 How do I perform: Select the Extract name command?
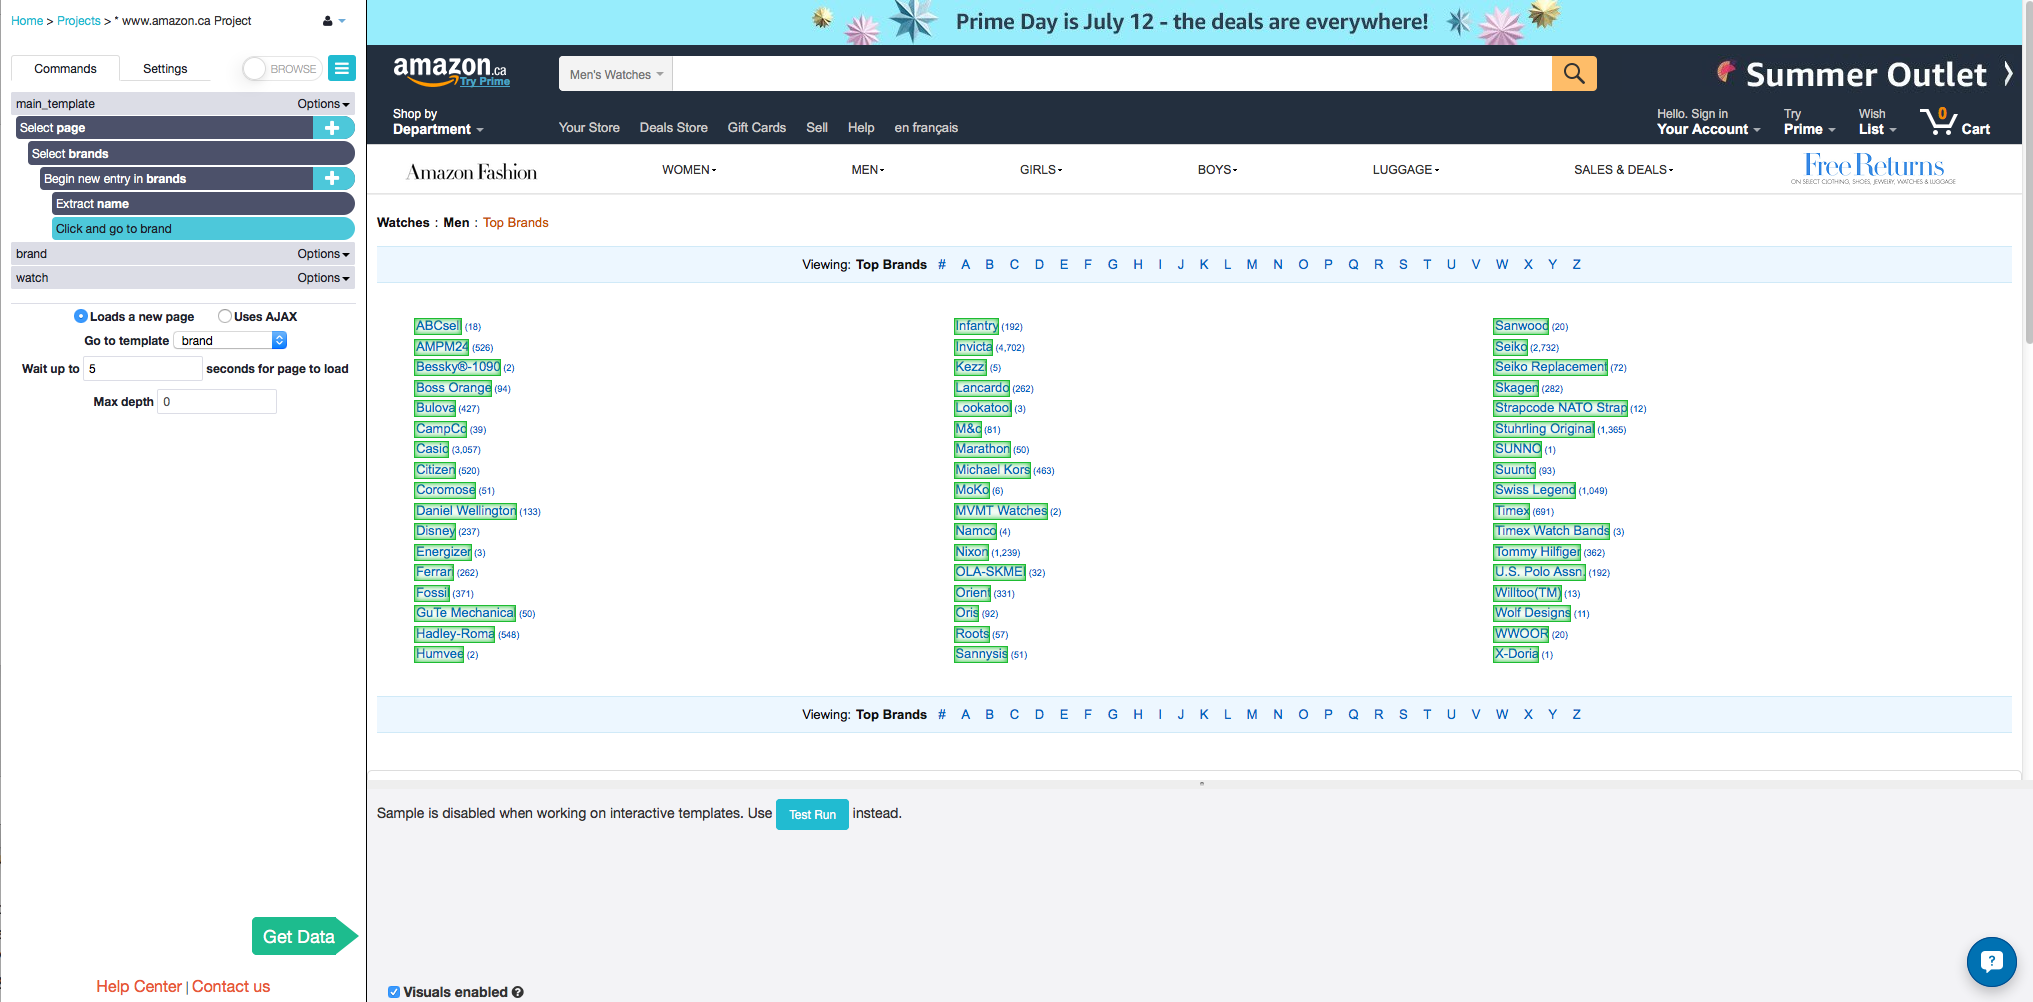pyautogui.click(x=203, y=203)
